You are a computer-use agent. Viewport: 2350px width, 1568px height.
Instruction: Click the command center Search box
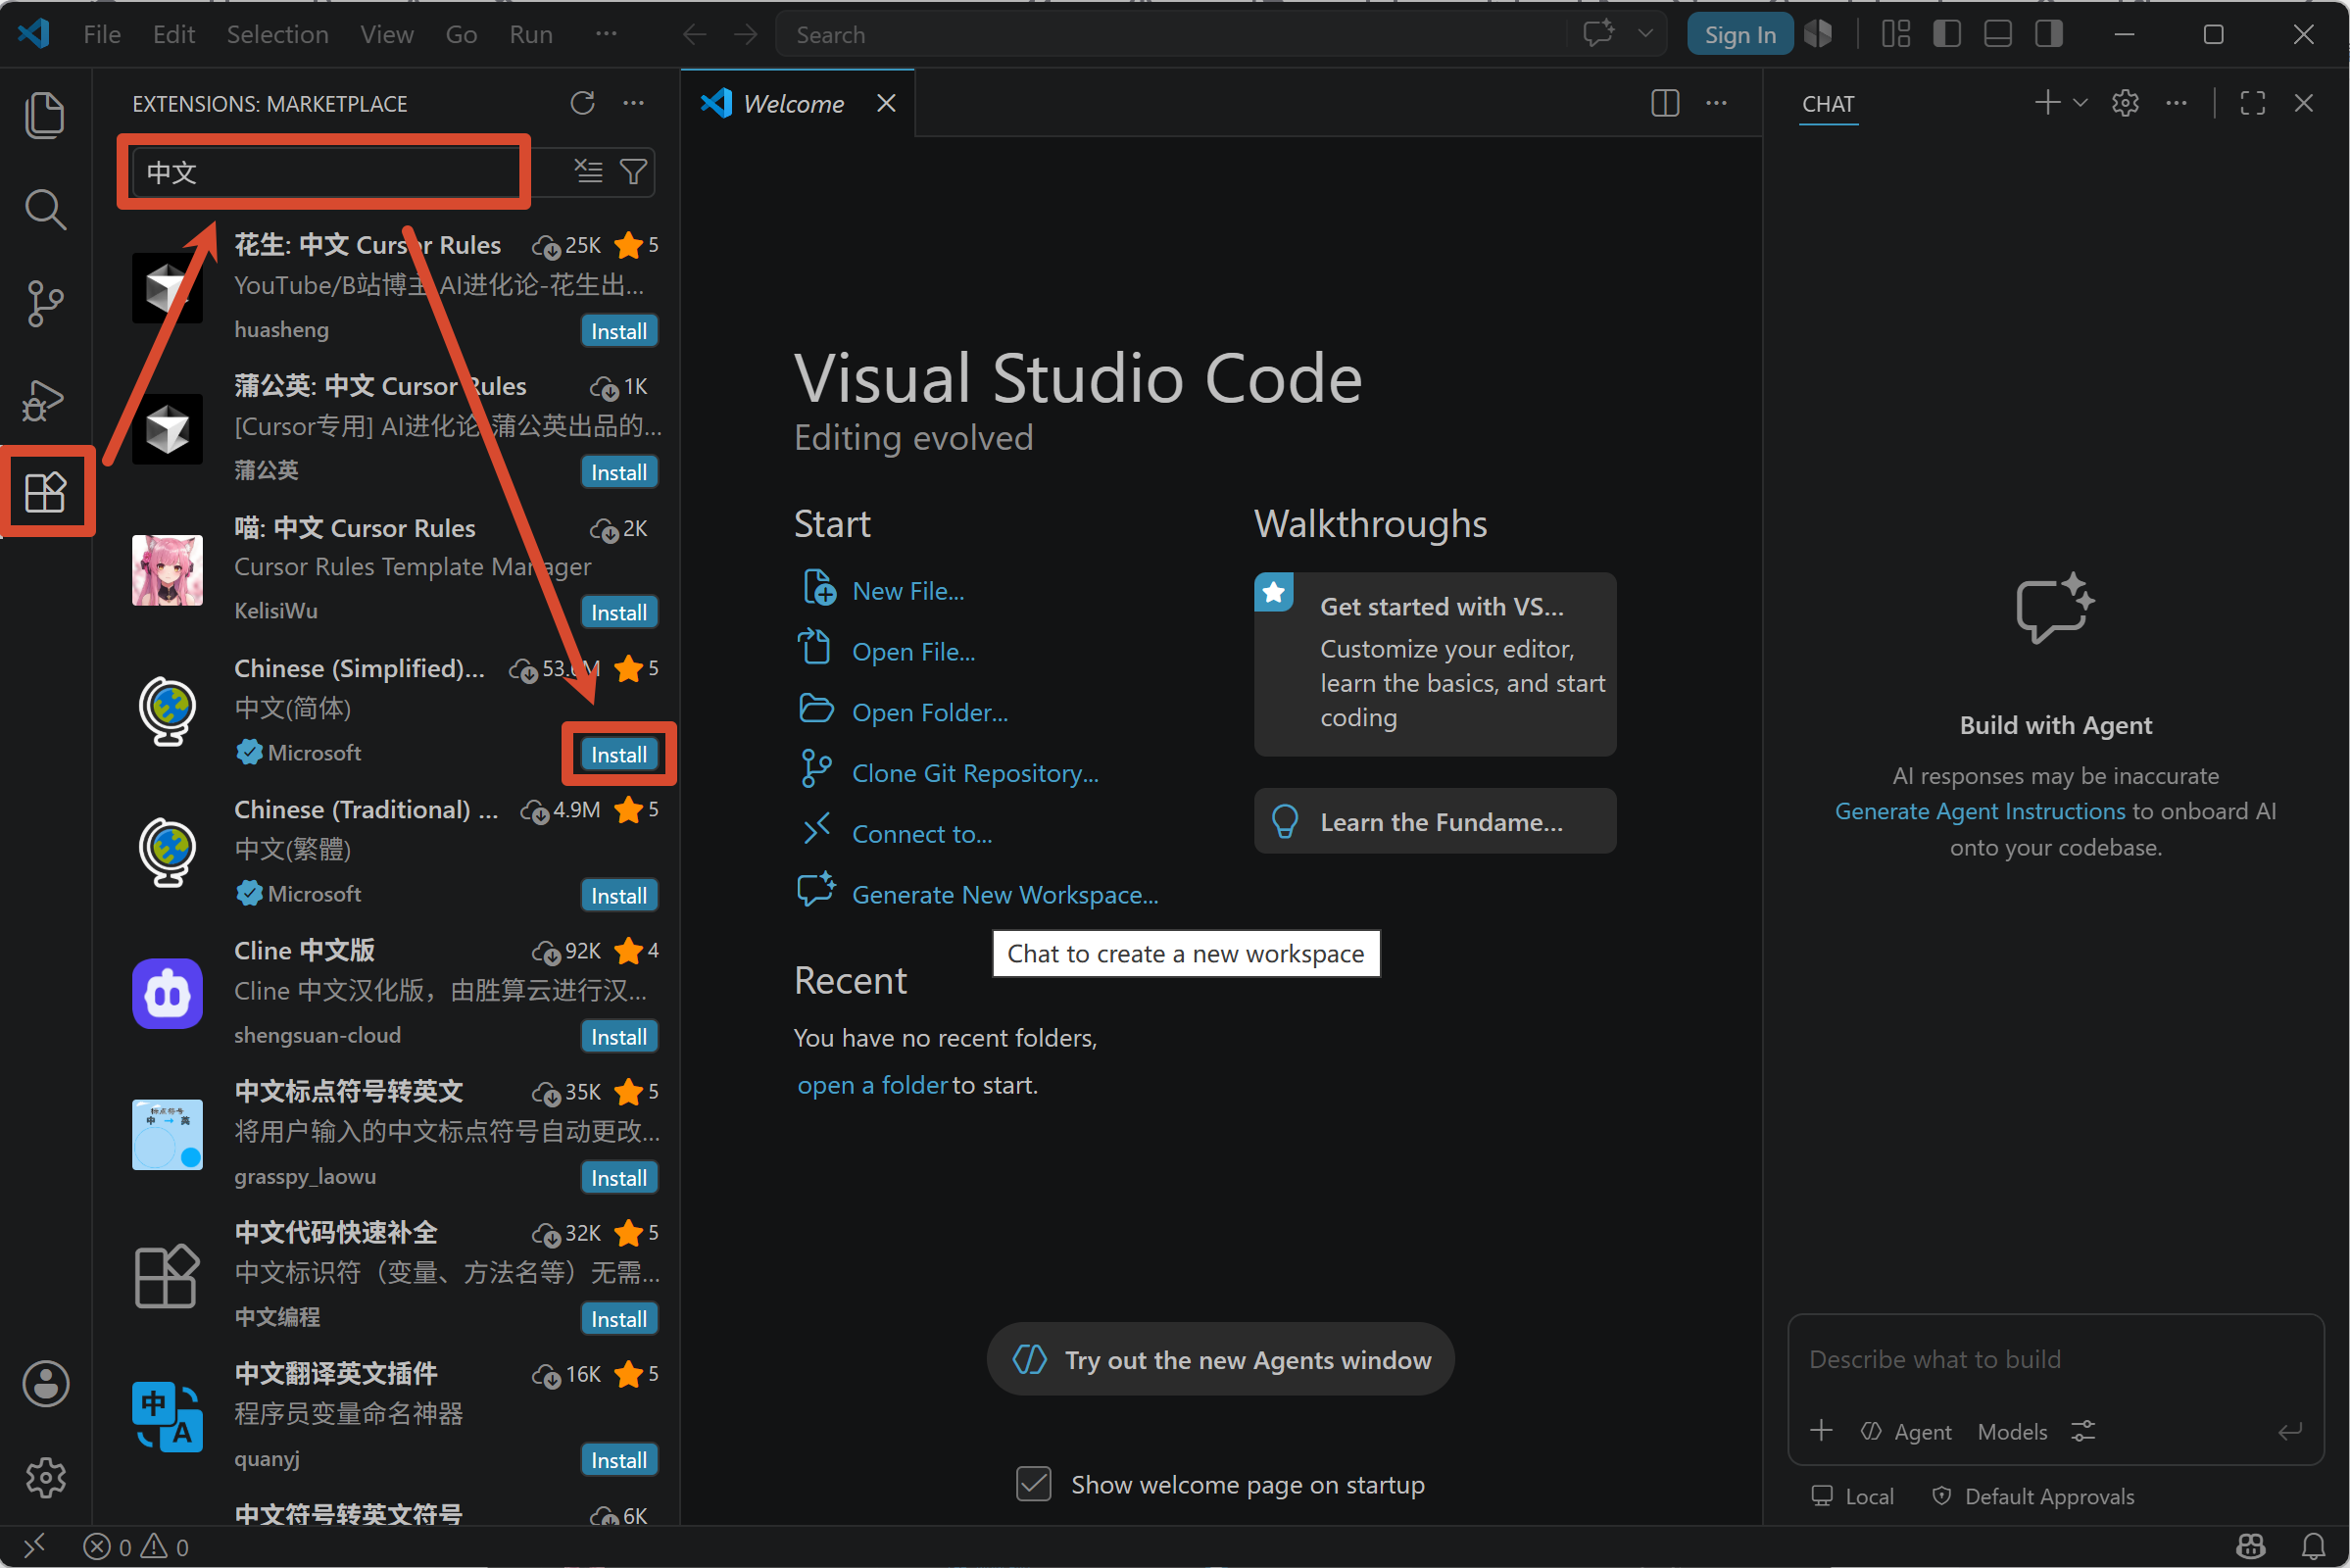coord(1170,35)
